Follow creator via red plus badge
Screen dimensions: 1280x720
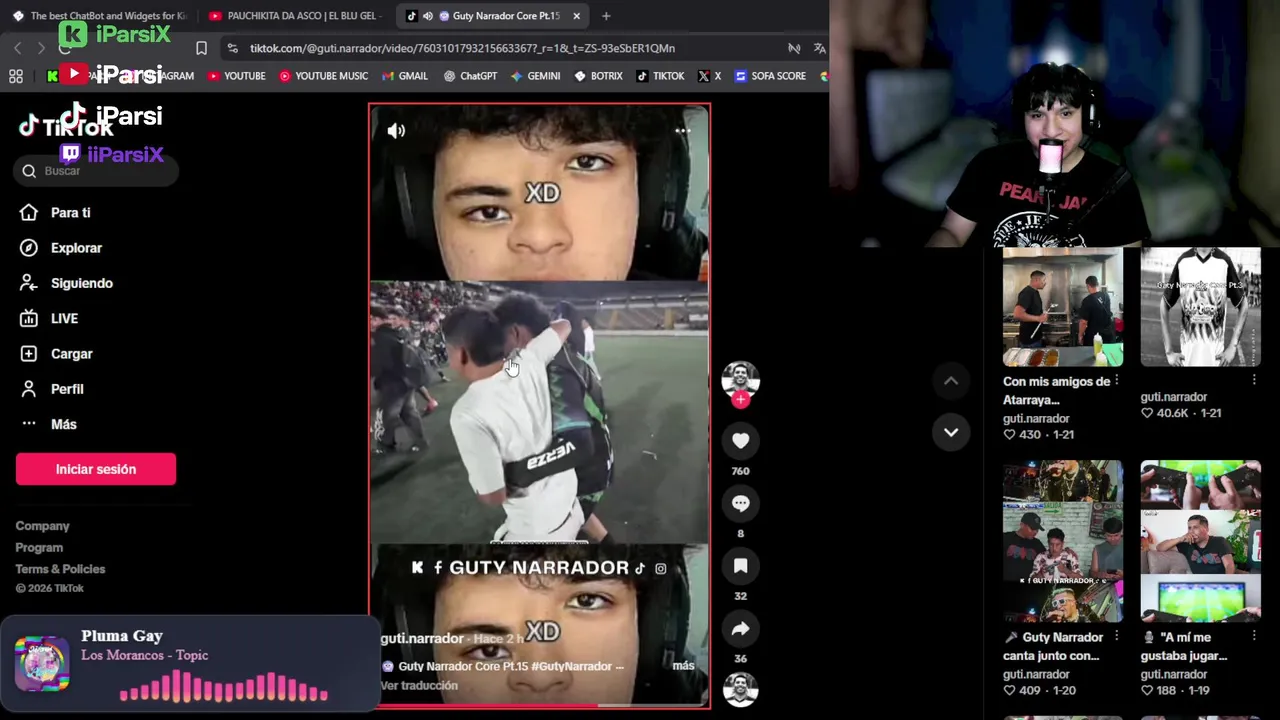click(740, 399)
